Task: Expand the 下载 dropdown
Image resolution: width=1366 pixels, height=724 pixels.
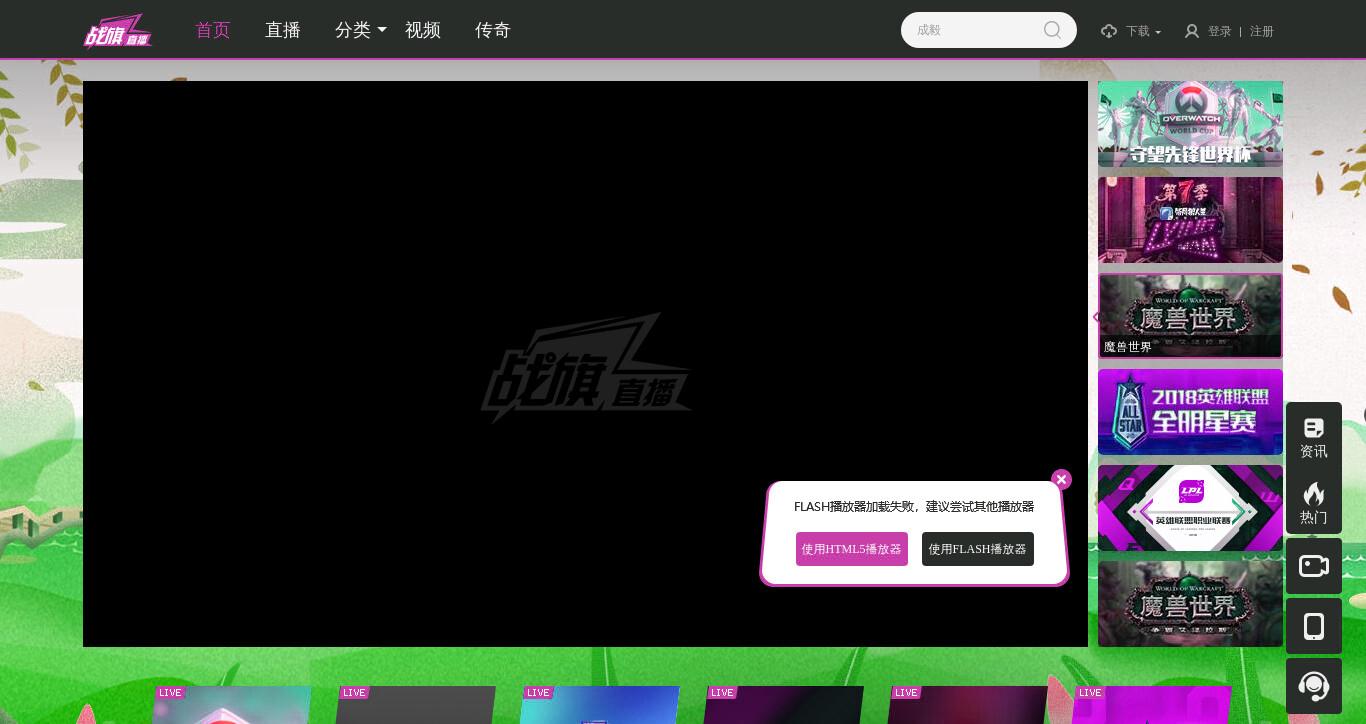Action: coord(1143,31)
